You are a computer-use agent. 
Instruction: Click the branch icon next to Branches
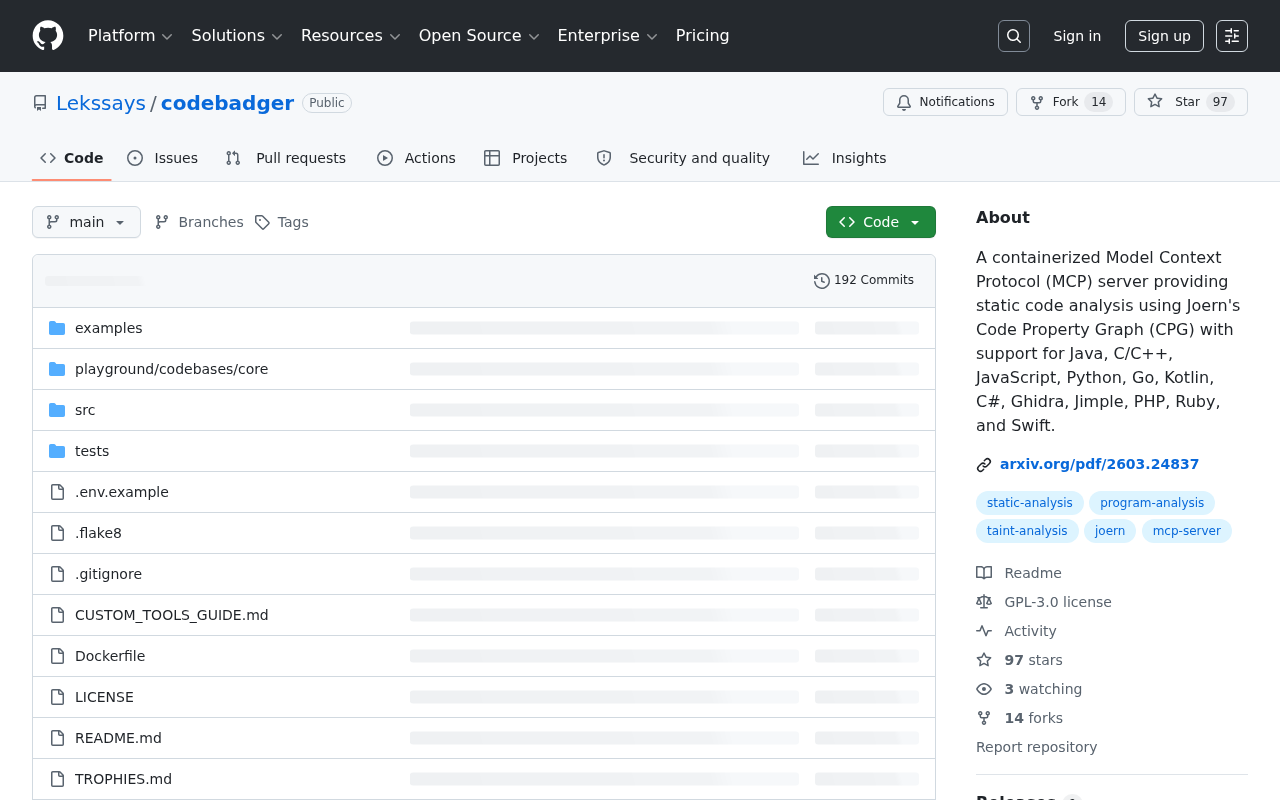point(162,222)
